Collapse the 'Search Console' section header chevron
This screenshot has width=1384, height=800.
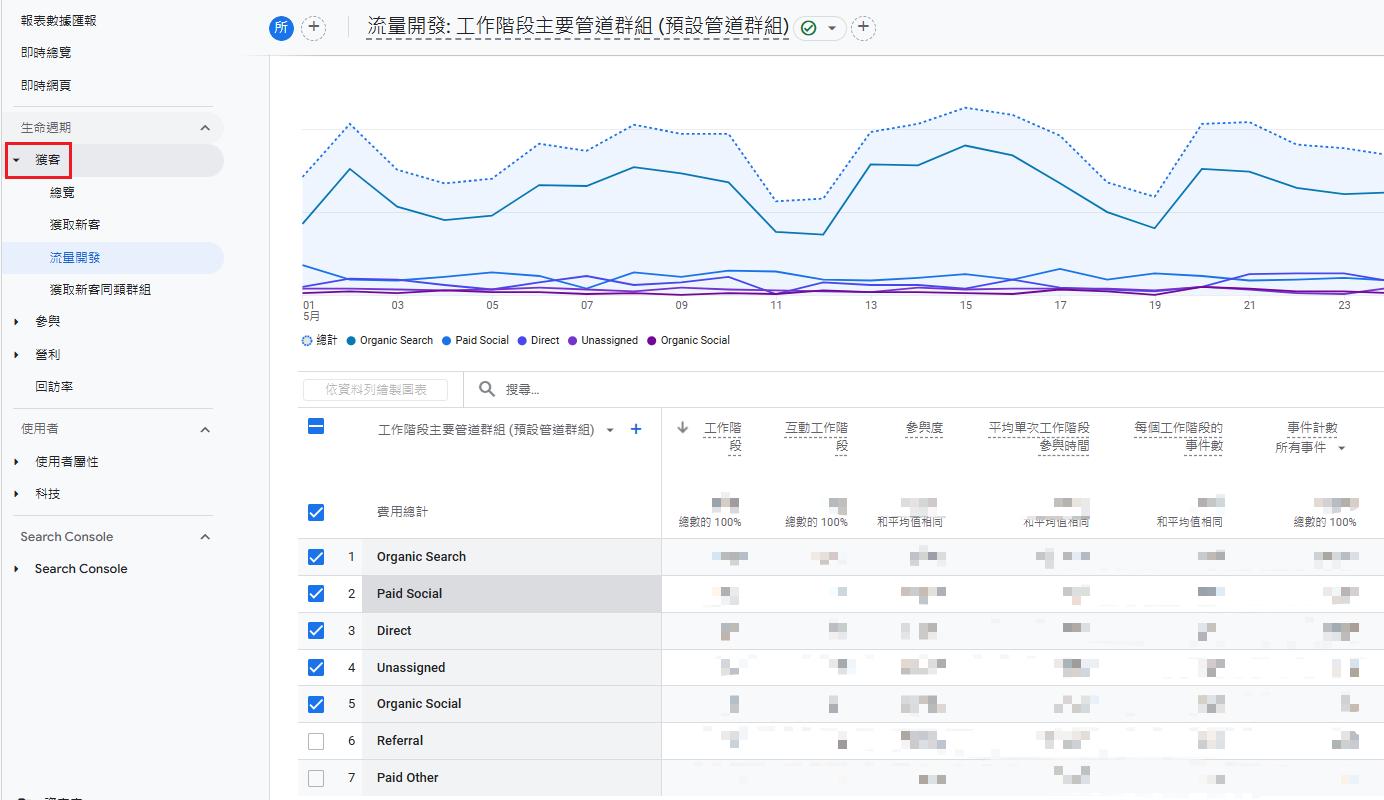pos(205,537)
